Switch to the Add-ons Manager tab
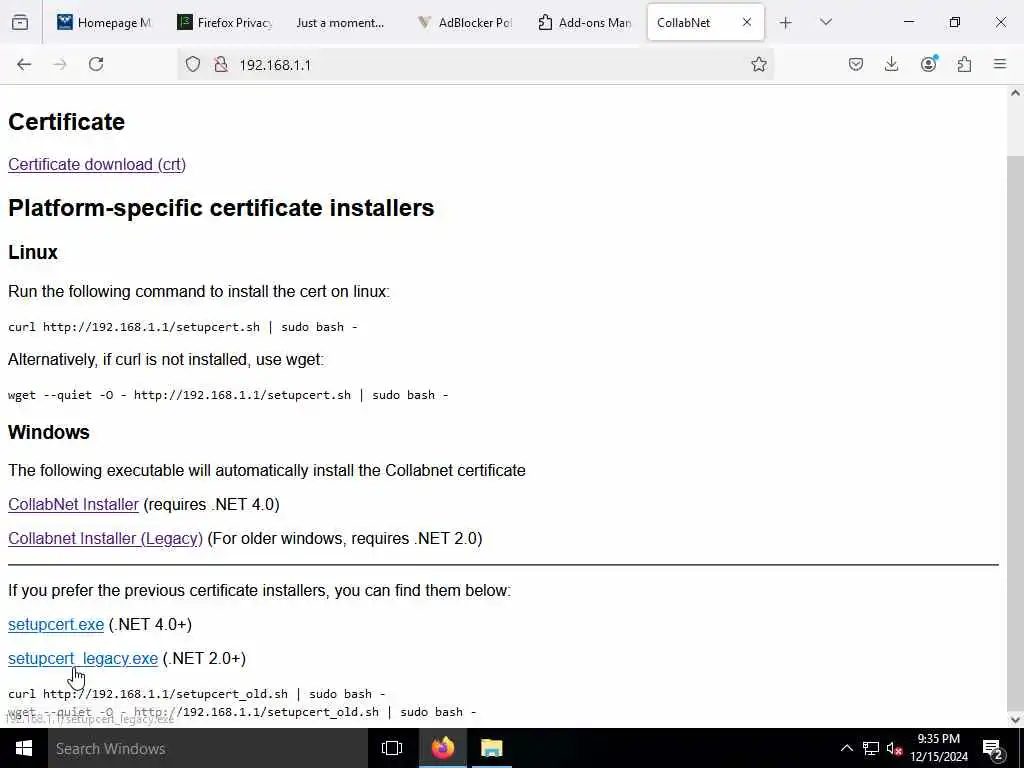1024x768 pixels. (x=584, y=23)
